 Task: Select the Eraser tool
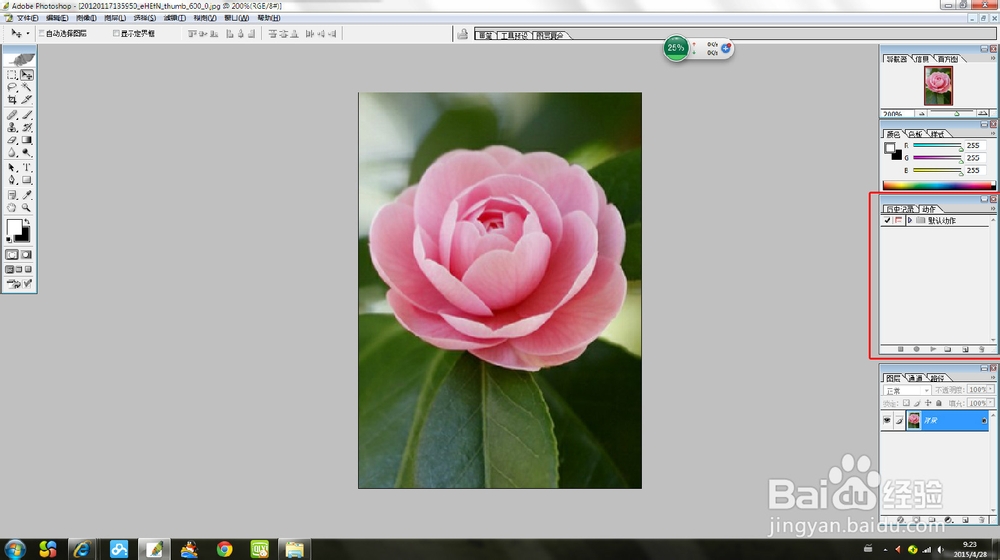tap(11, 140)
